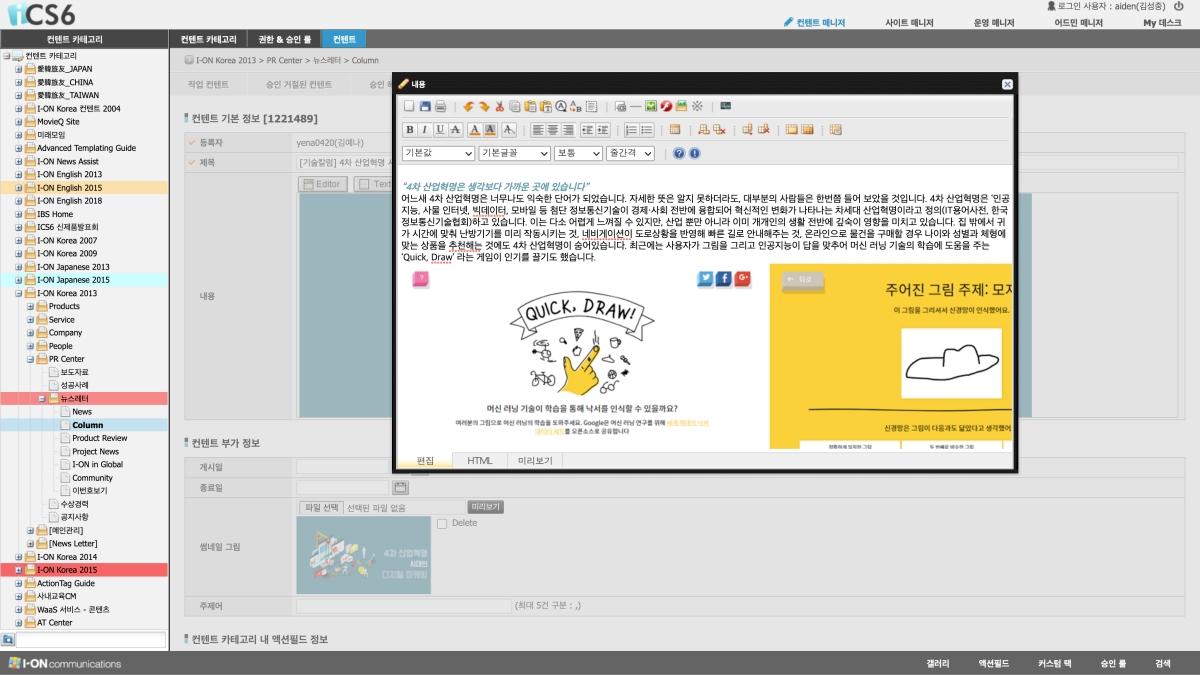This screenshot has height=675, width=1200.
Task: Open the 보통 font size dropdown
Action: (579, 153)
